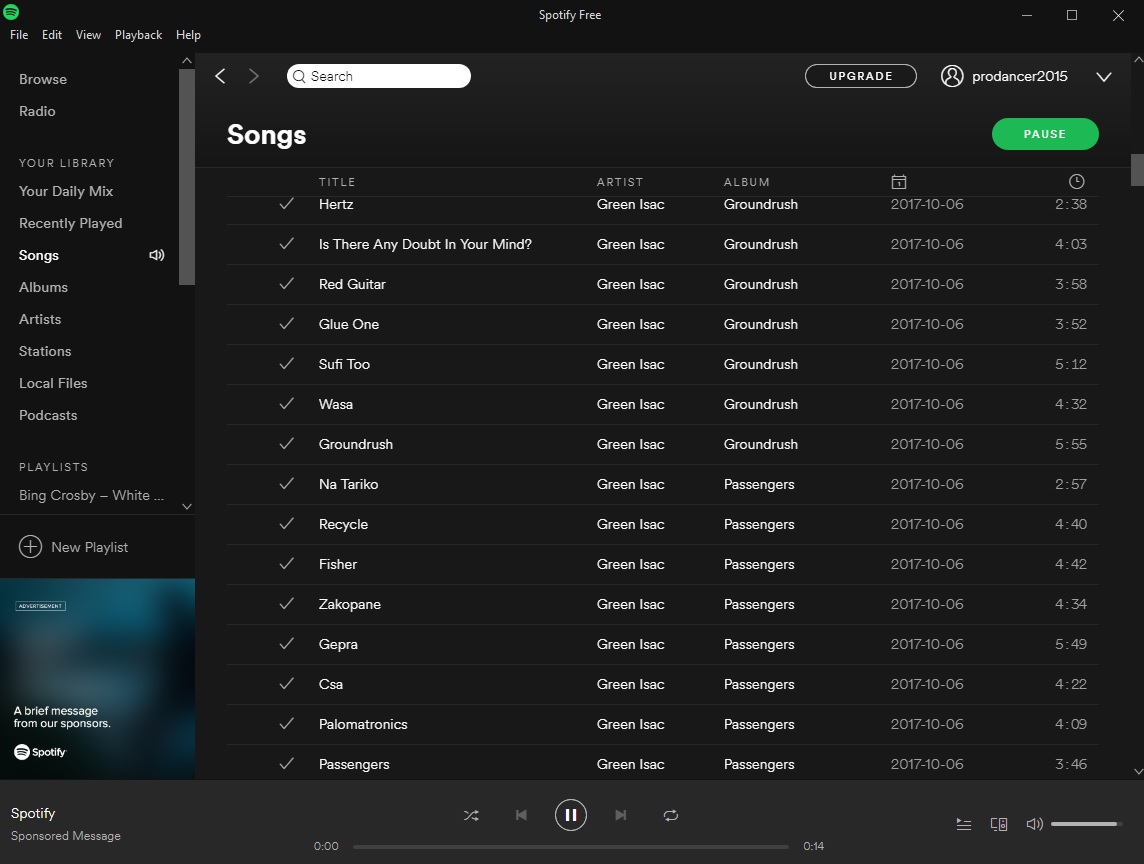The image size is (1144, 864).
Task: Sort songs by the calendar date column
Action: click(x=899, y=182)
